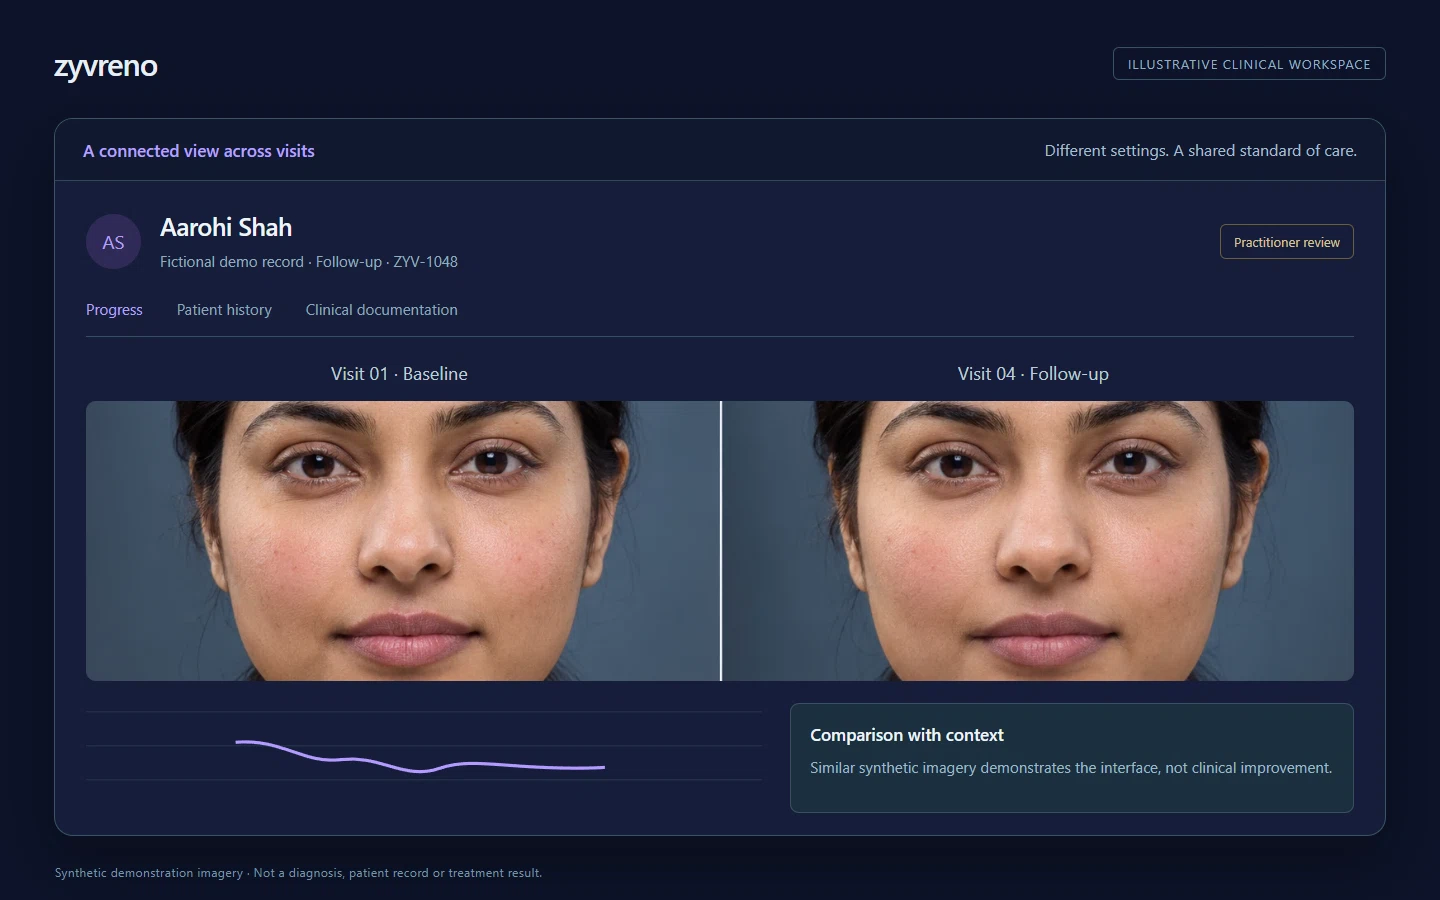Click the Visit 01 Baseline photo
The height and width of the screenshot is (900, 1440).
pos(402,541)
